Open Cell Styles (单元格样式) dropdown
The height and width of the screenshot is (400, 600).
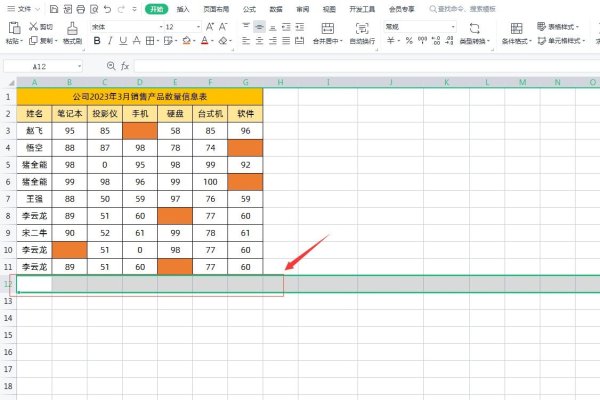(x=561, y=41)
